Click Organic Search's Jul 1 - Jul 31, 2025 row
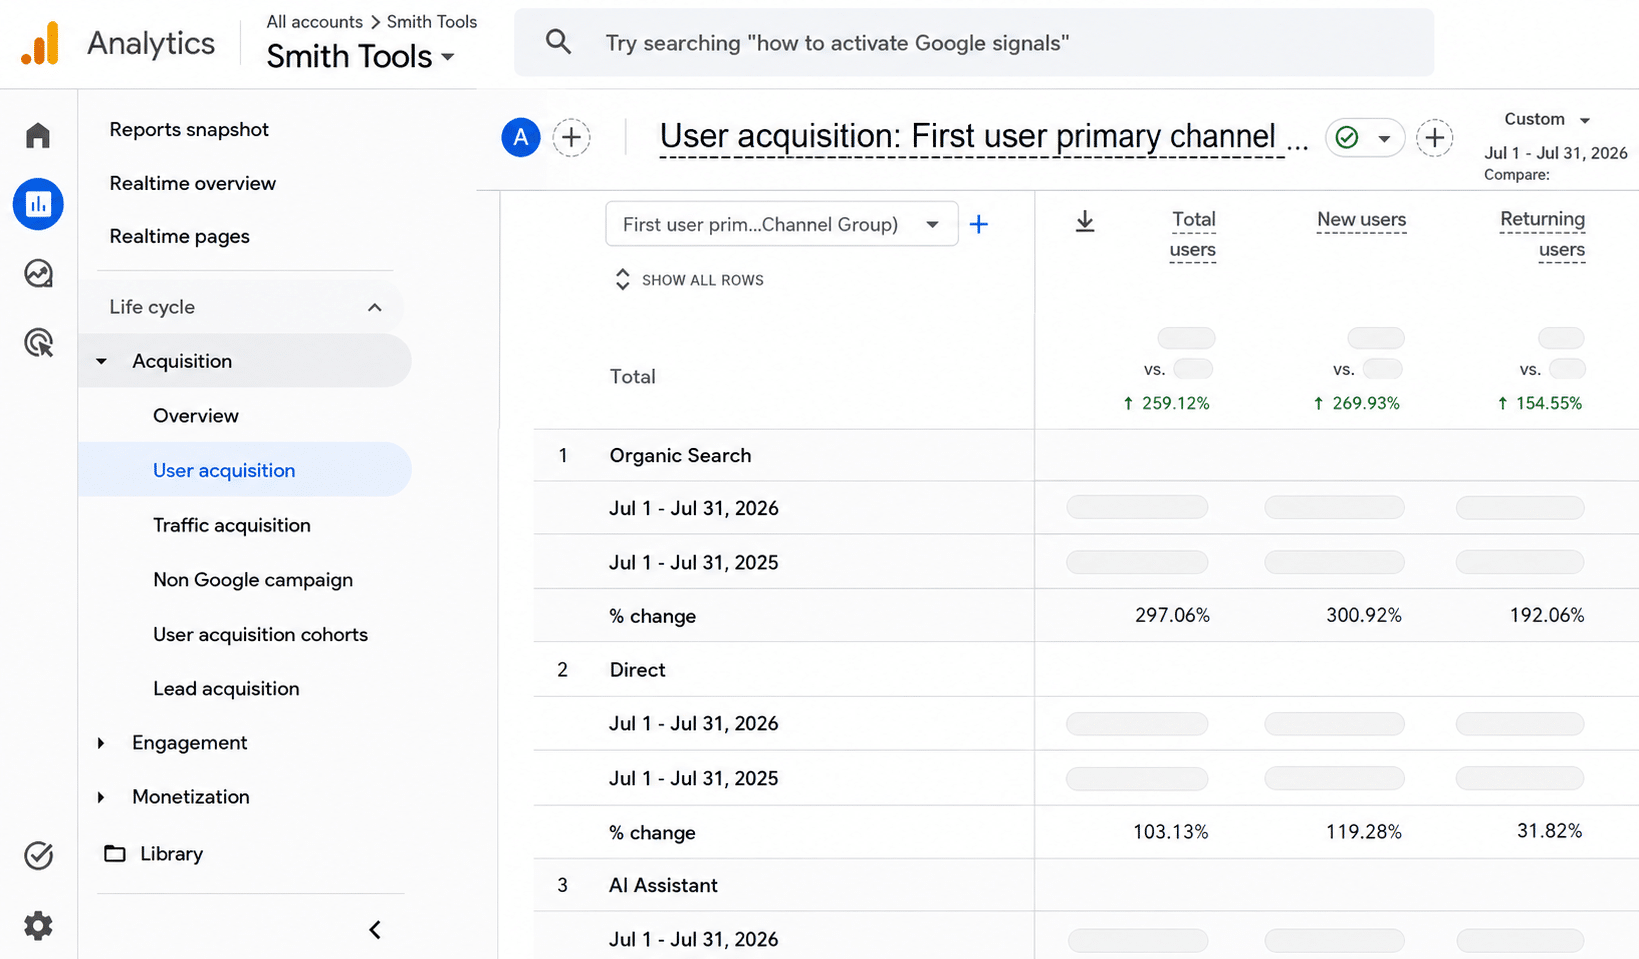 (1086, 562)
